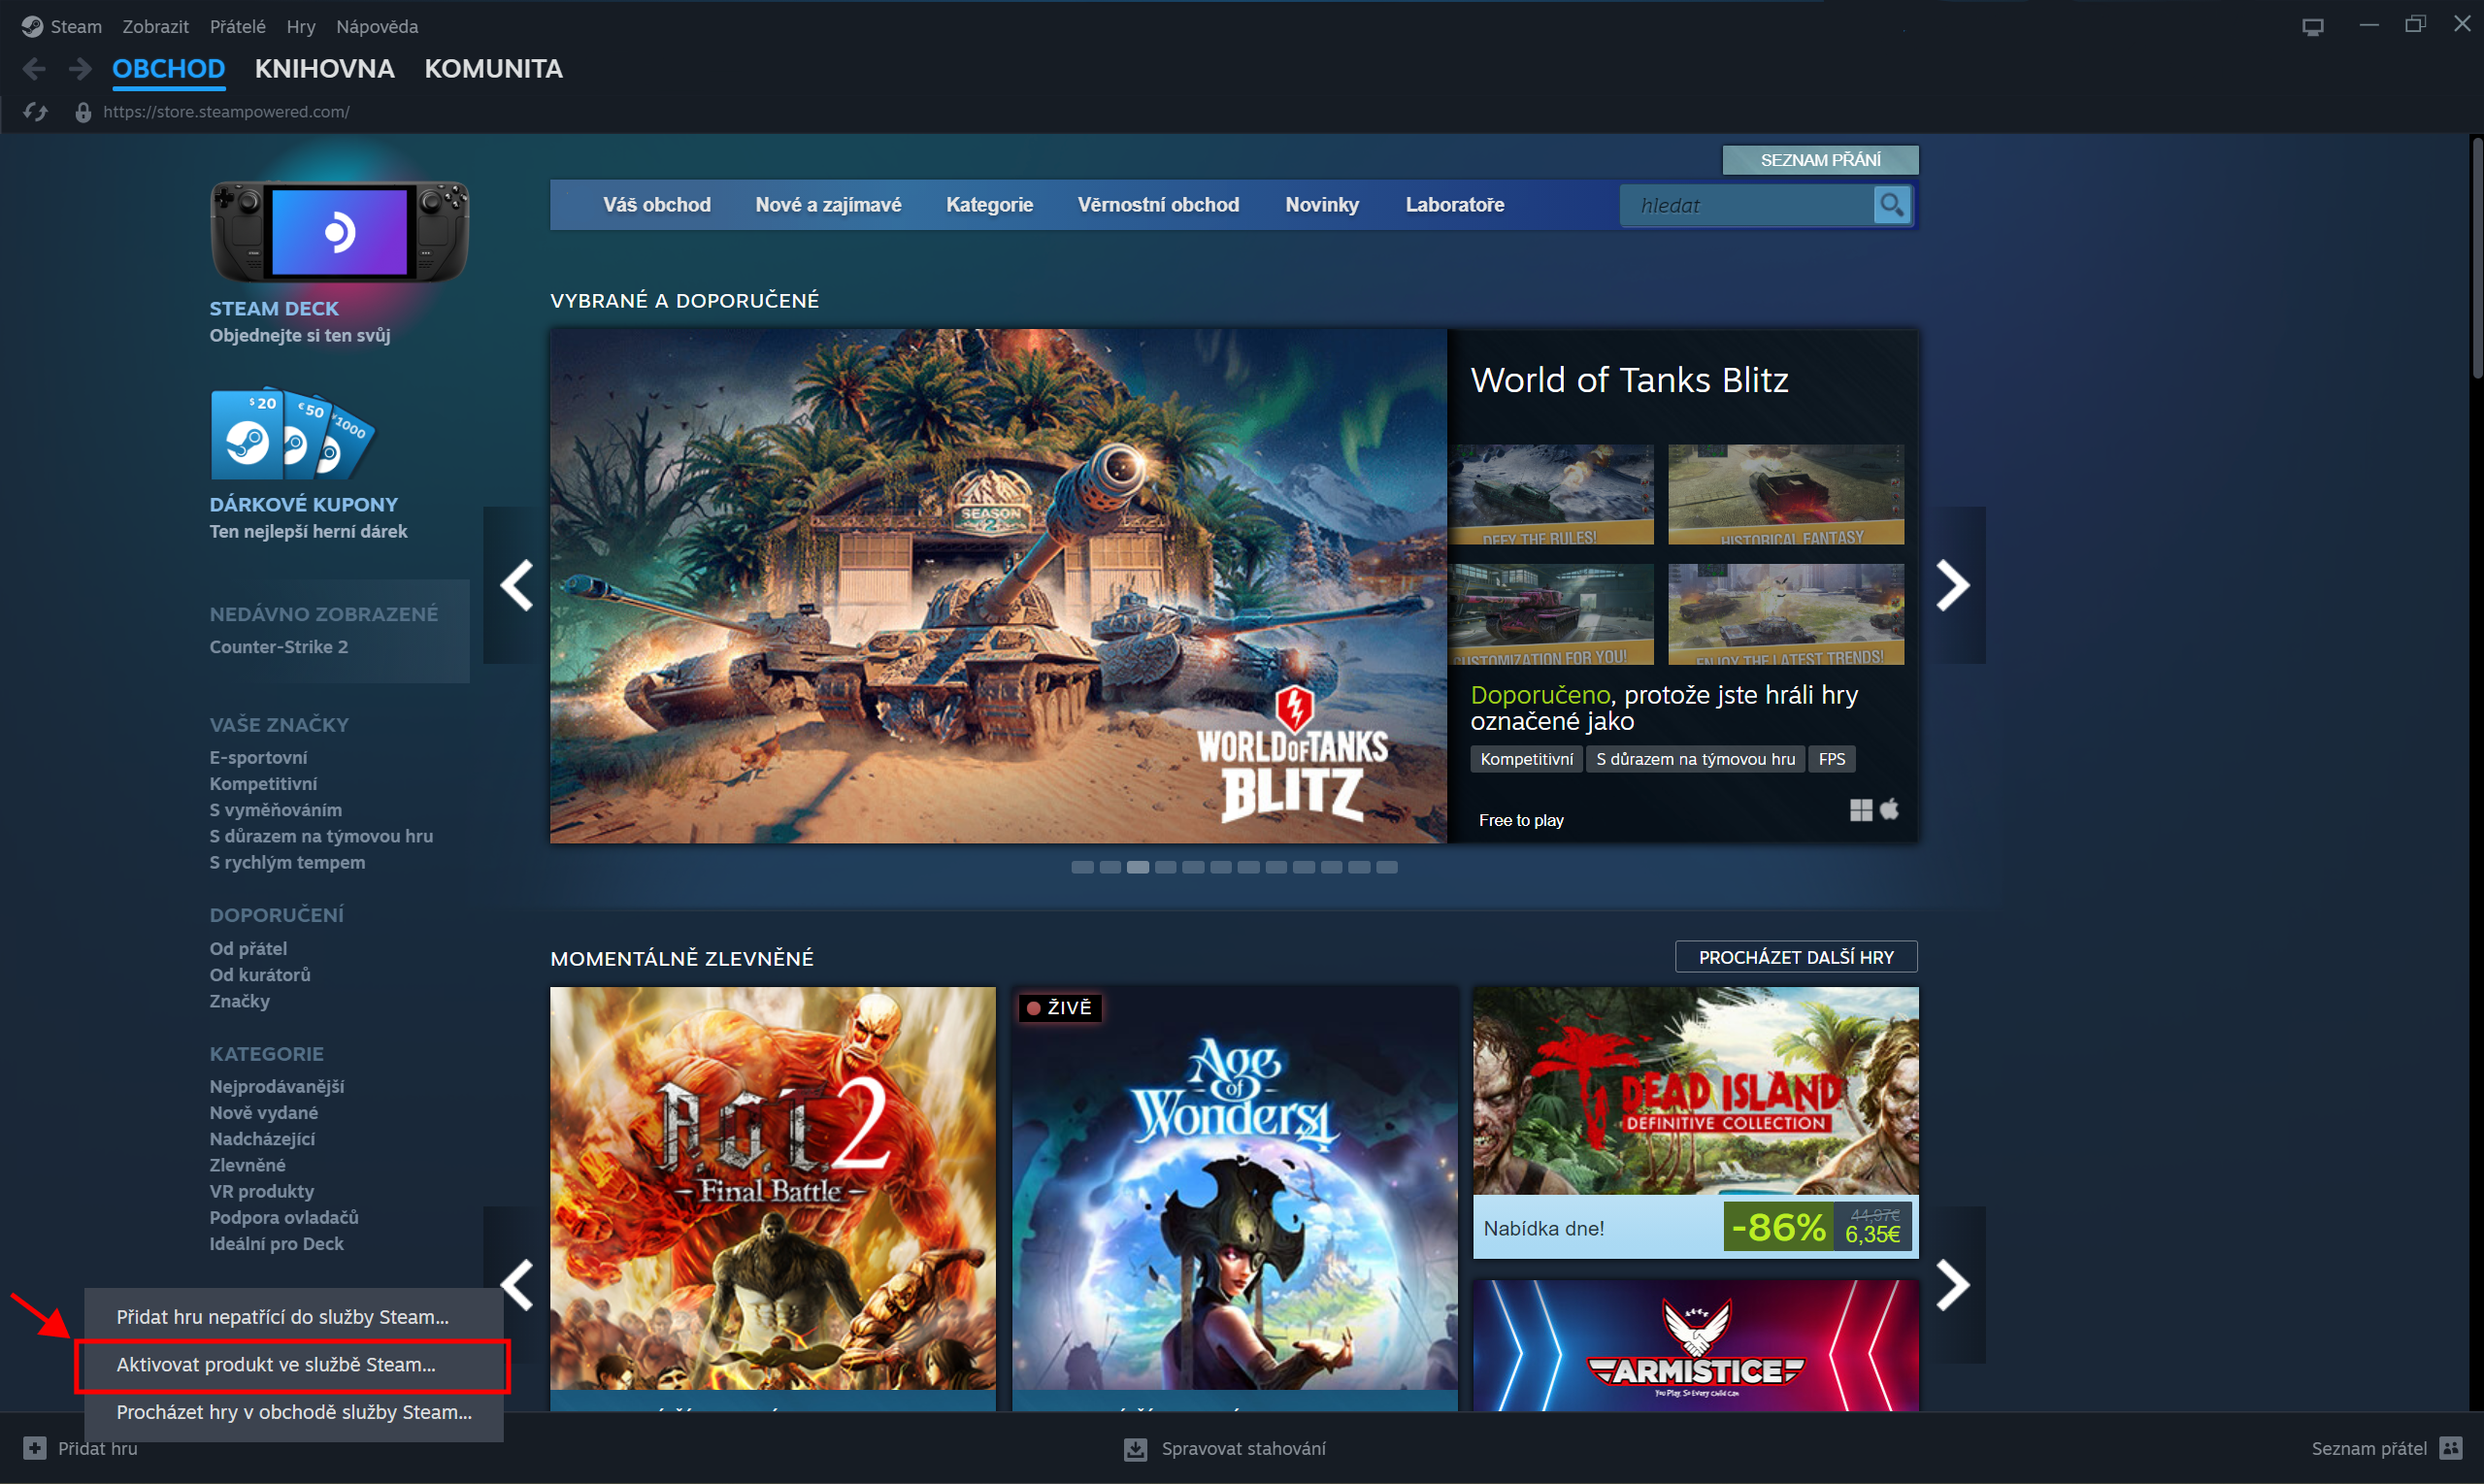Click the SEZNAM PŘÁNÍ button
Image resolution: width=2484 pixels, height=1484 pixels.
pos(1820,160)
